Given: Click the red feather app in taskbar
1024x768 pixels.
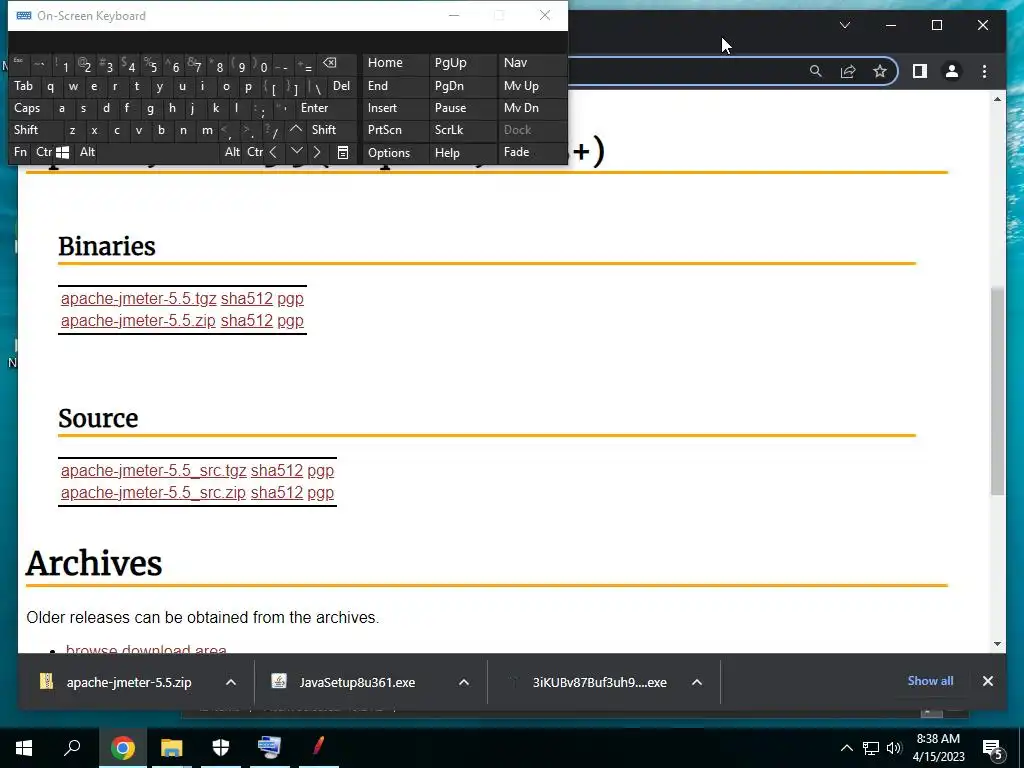Looking at the screenshot, I should tap(318, 746).
